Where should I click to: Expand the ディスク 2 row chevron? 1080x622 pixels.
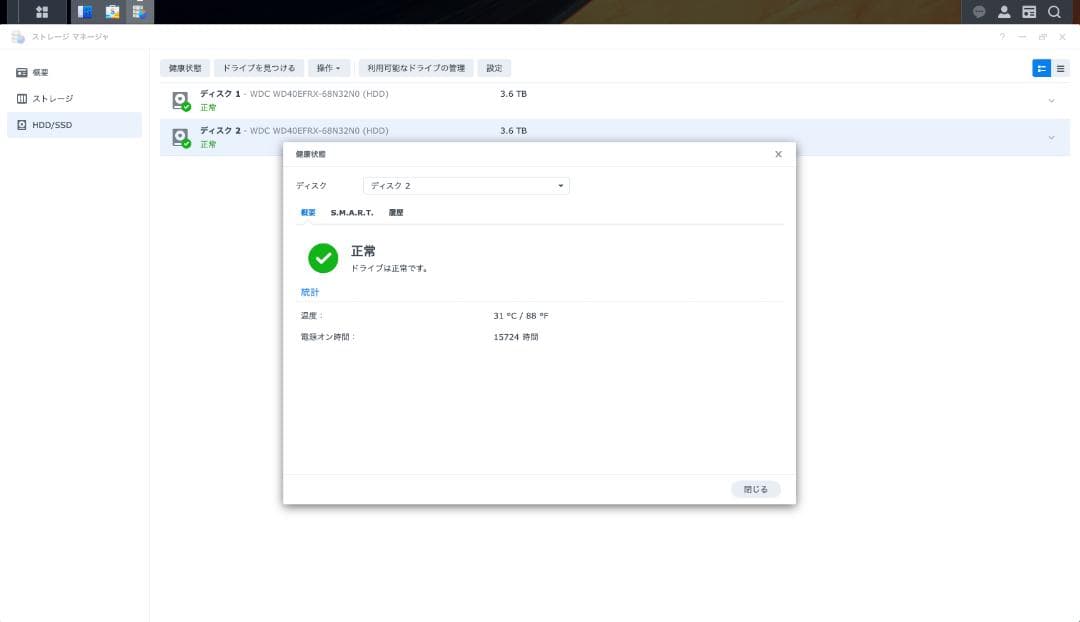point(1051,138)
